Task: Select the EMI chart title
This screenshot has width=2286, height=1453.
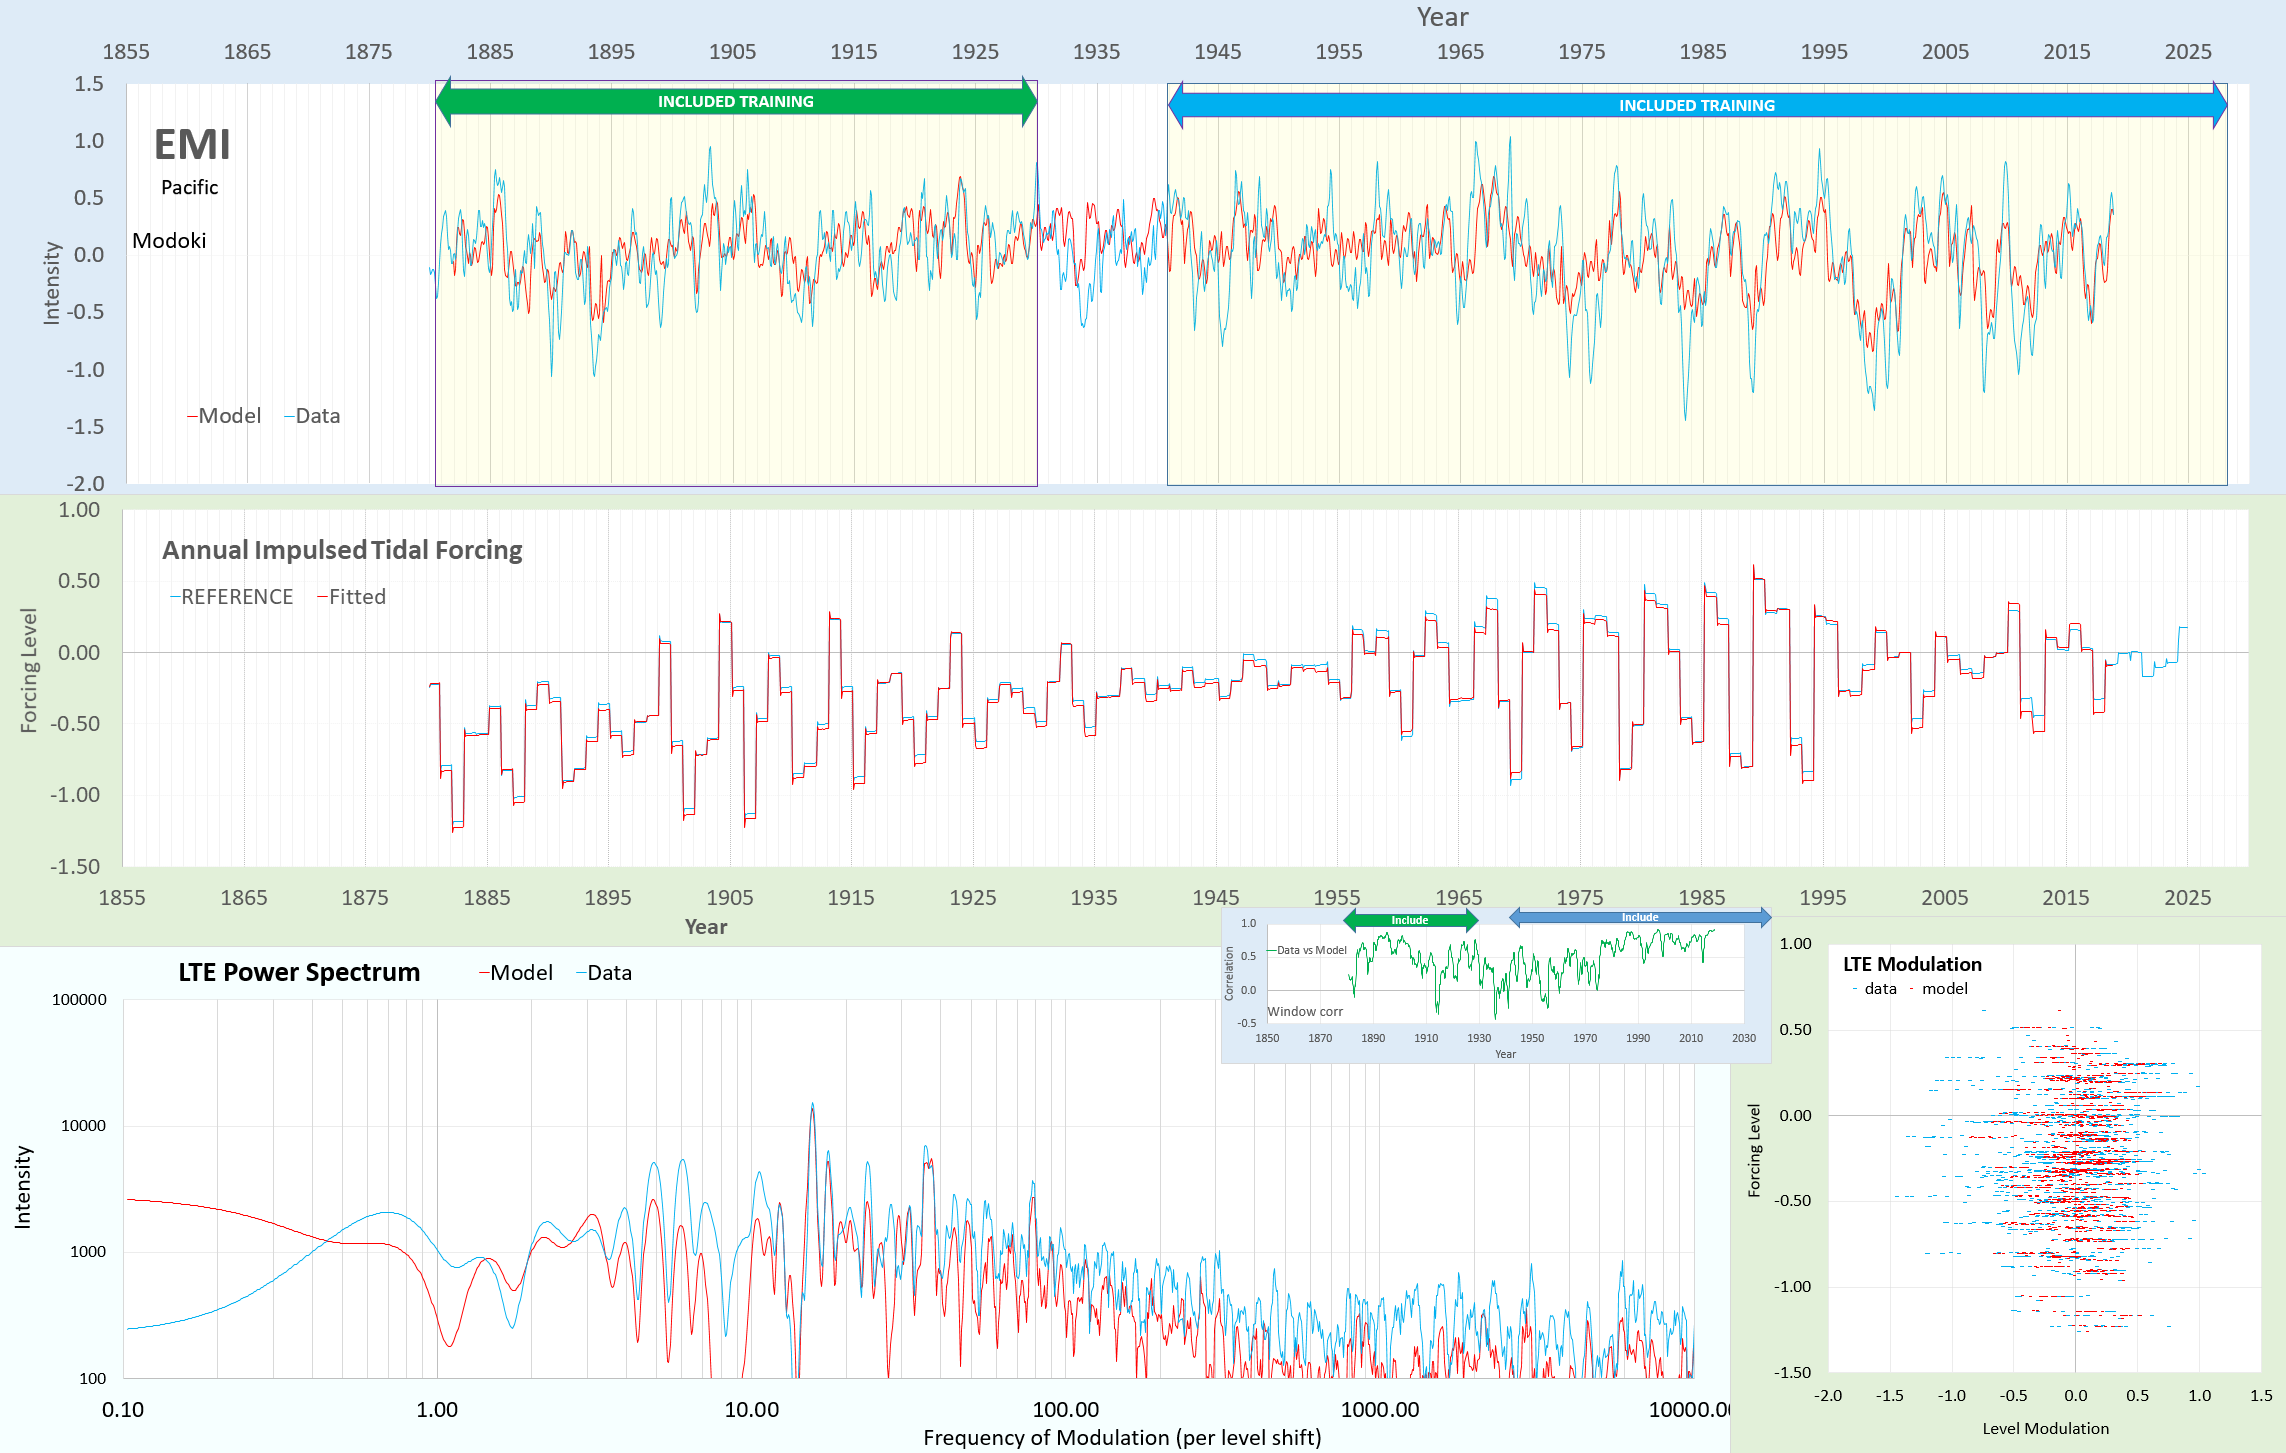Action: click(x=192, y=146)
